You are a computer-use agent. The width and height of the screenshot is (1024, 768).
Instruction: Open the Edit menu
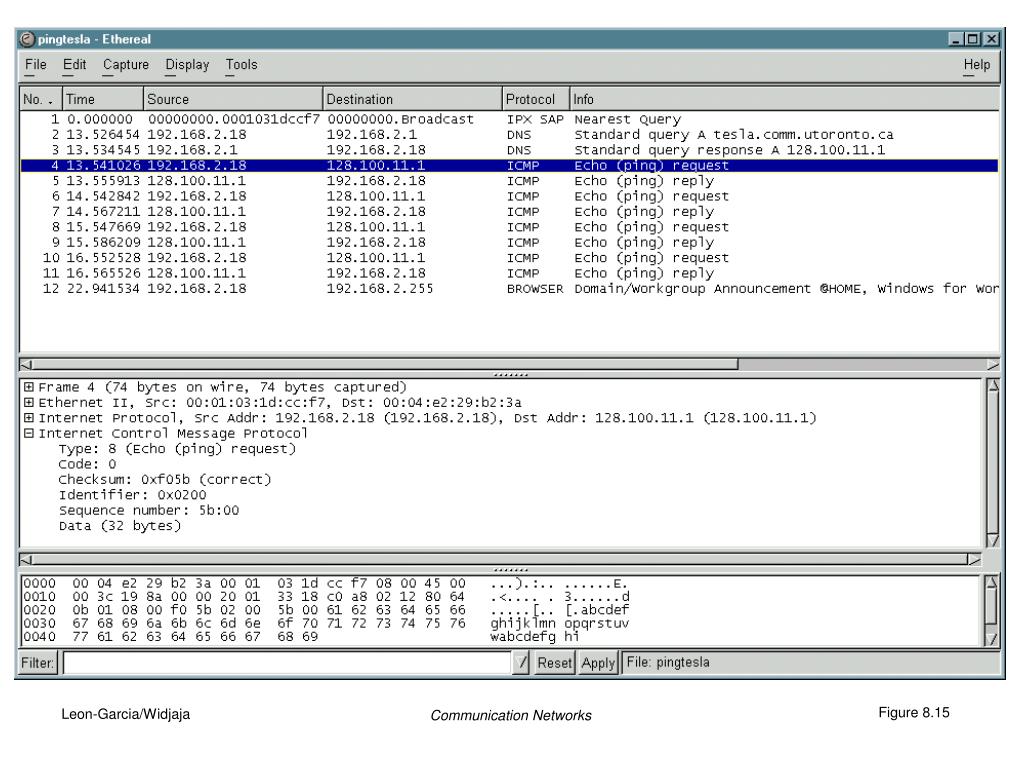[x=74, y=65]
